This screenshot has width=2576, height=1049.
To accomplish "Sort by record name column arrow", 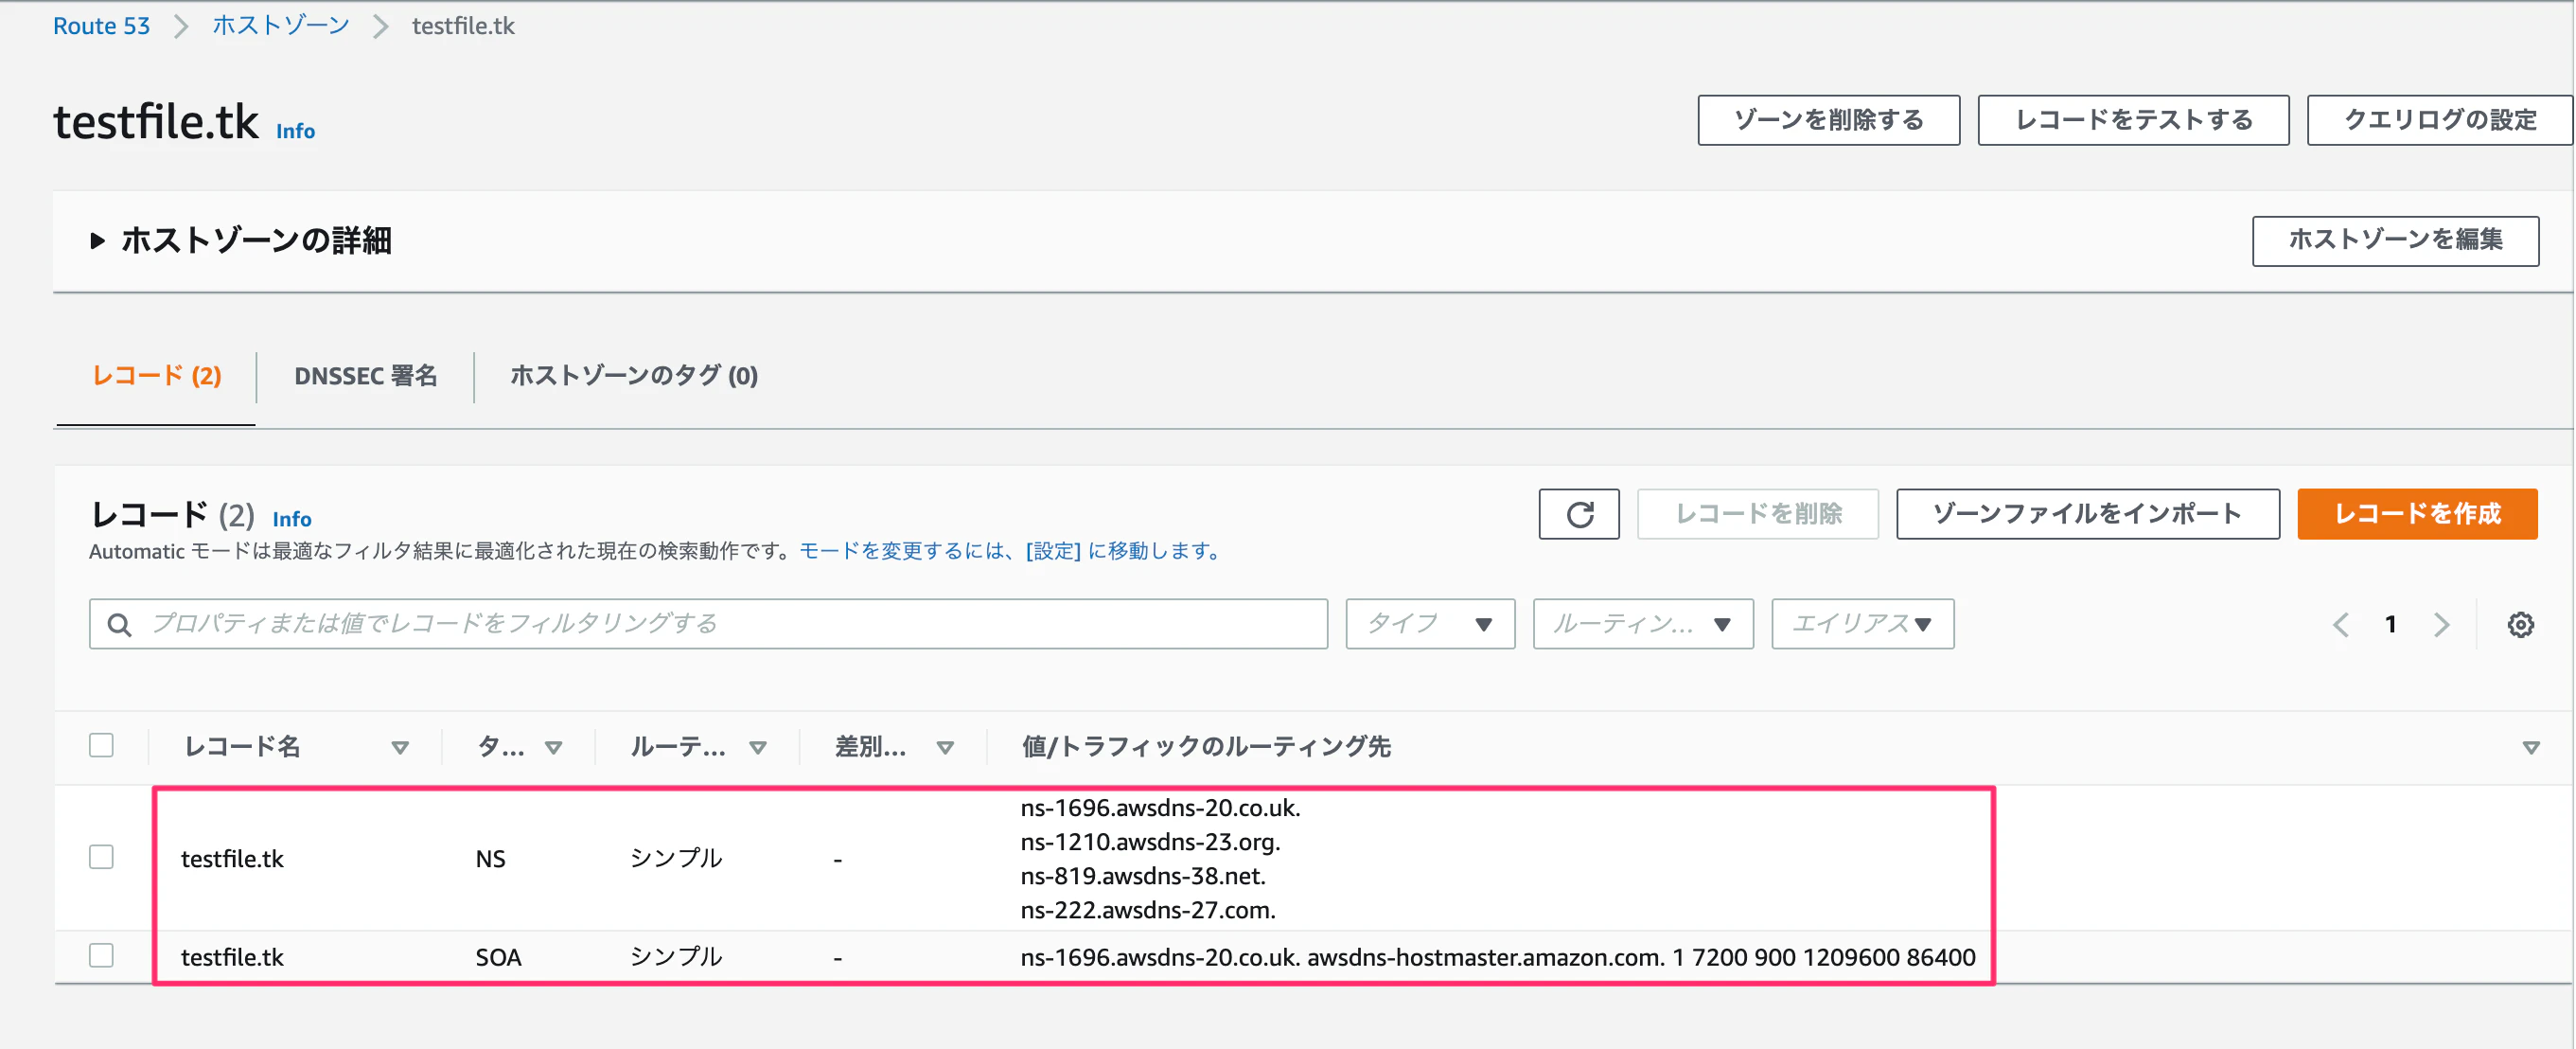I will click(400, 747).
